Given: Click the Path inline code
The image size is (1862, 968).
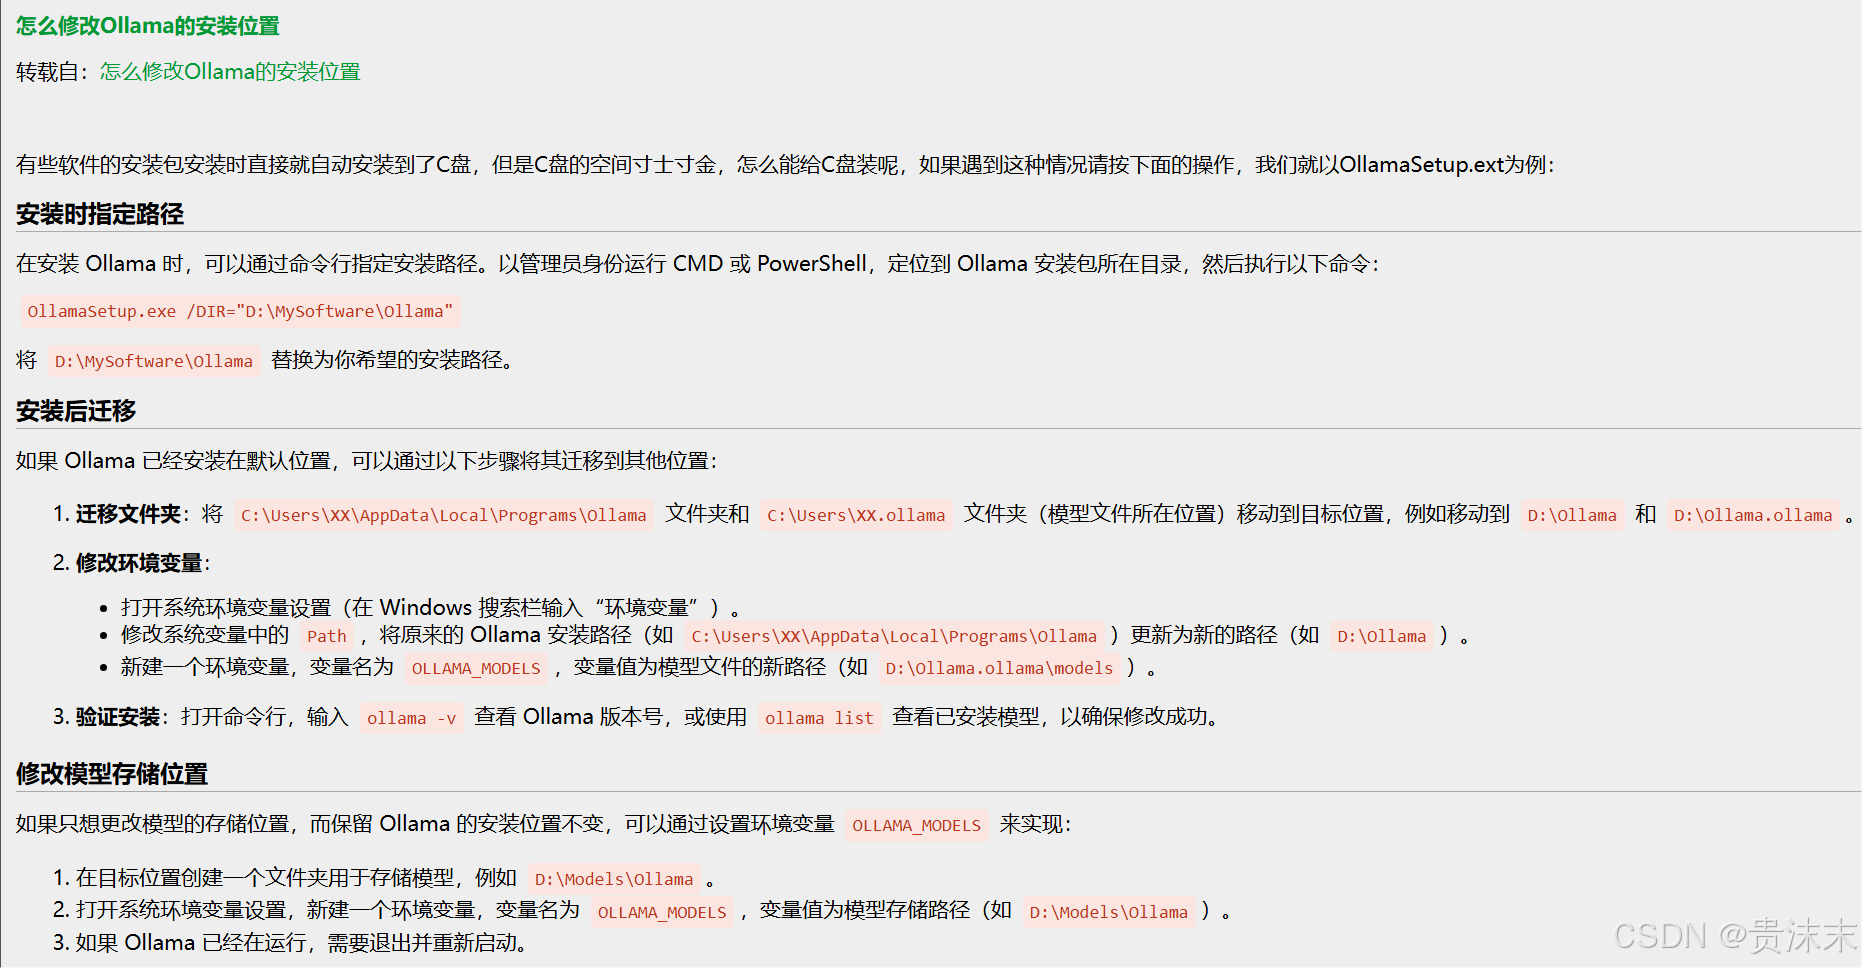Looking at the screenshot, I should [x=327, y=636].
